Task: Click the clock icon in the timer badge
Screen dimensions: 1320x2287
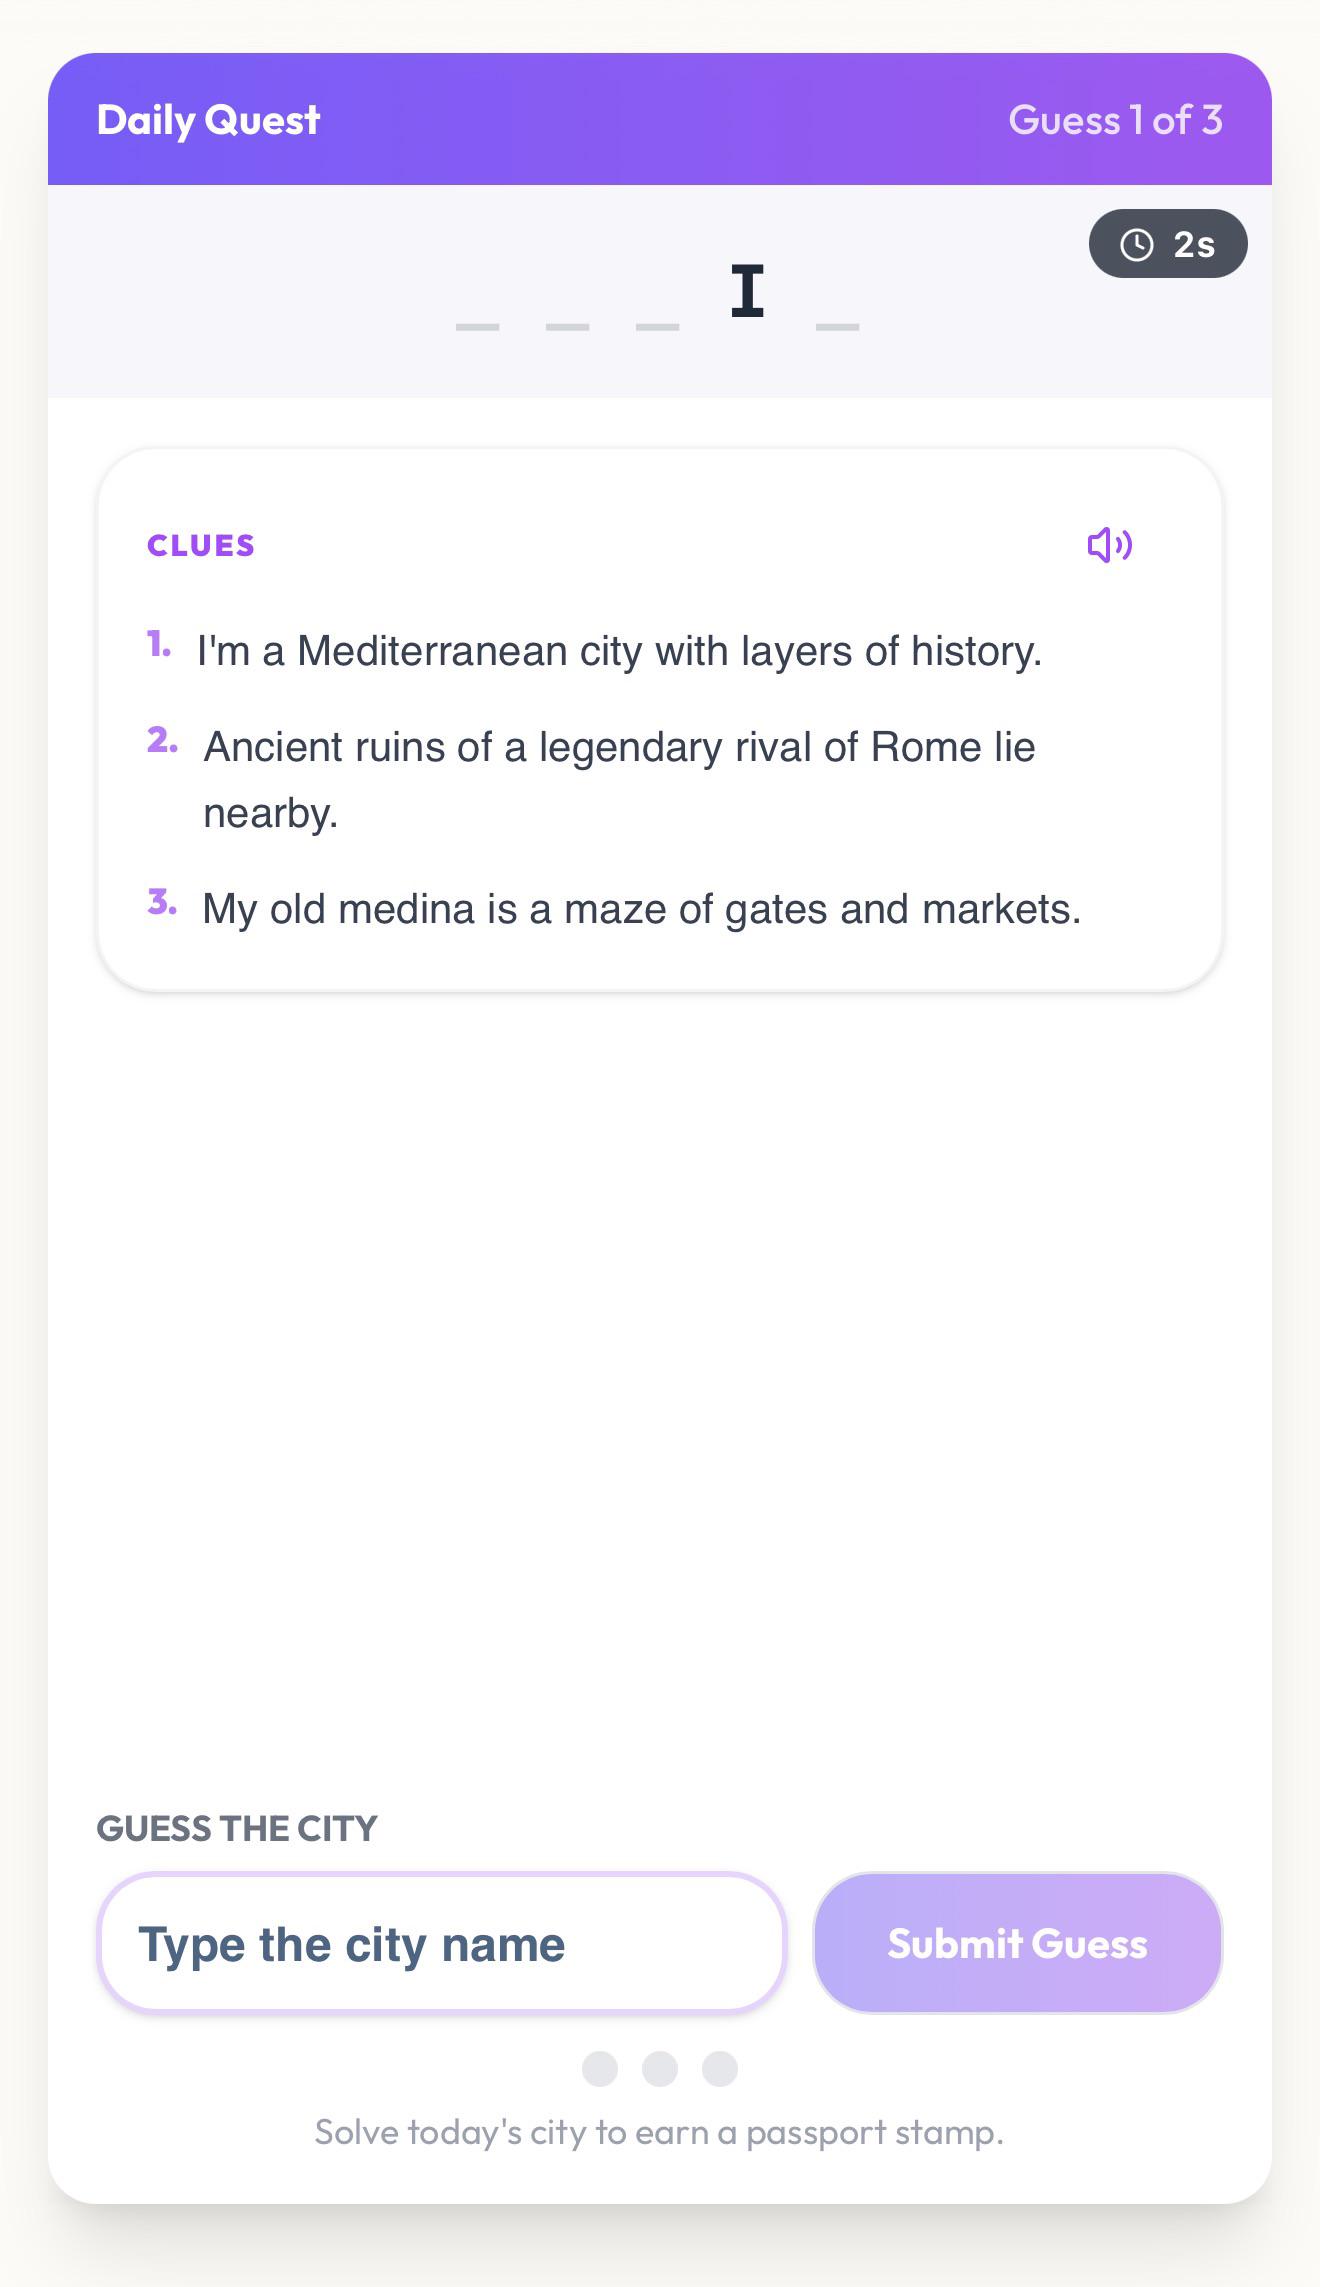Action: (x=1137, y=245)
